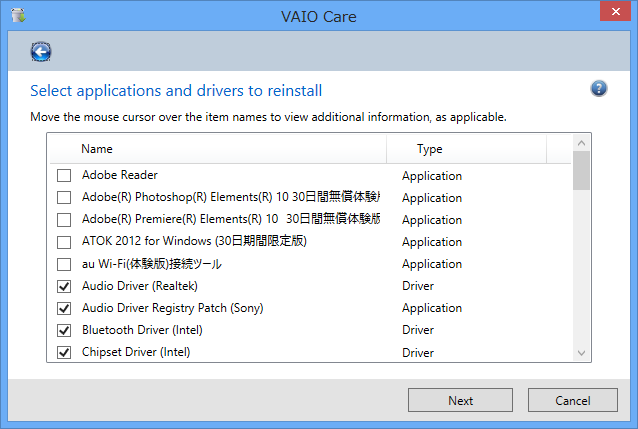
Task: Deselect Bluetooth Driver (Intel) checkbox
Action: pyautogui.click(x=64, y=330)
